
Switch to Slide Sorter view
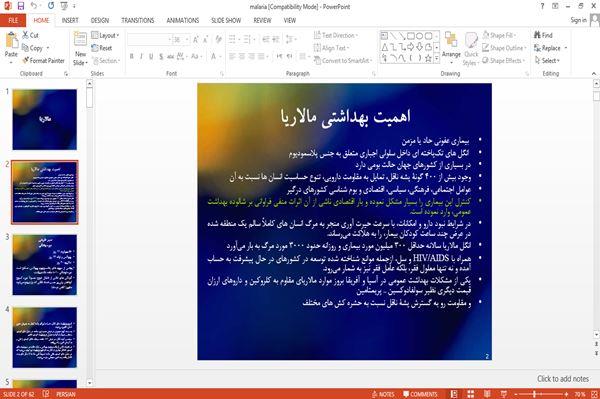click(470, 394)
